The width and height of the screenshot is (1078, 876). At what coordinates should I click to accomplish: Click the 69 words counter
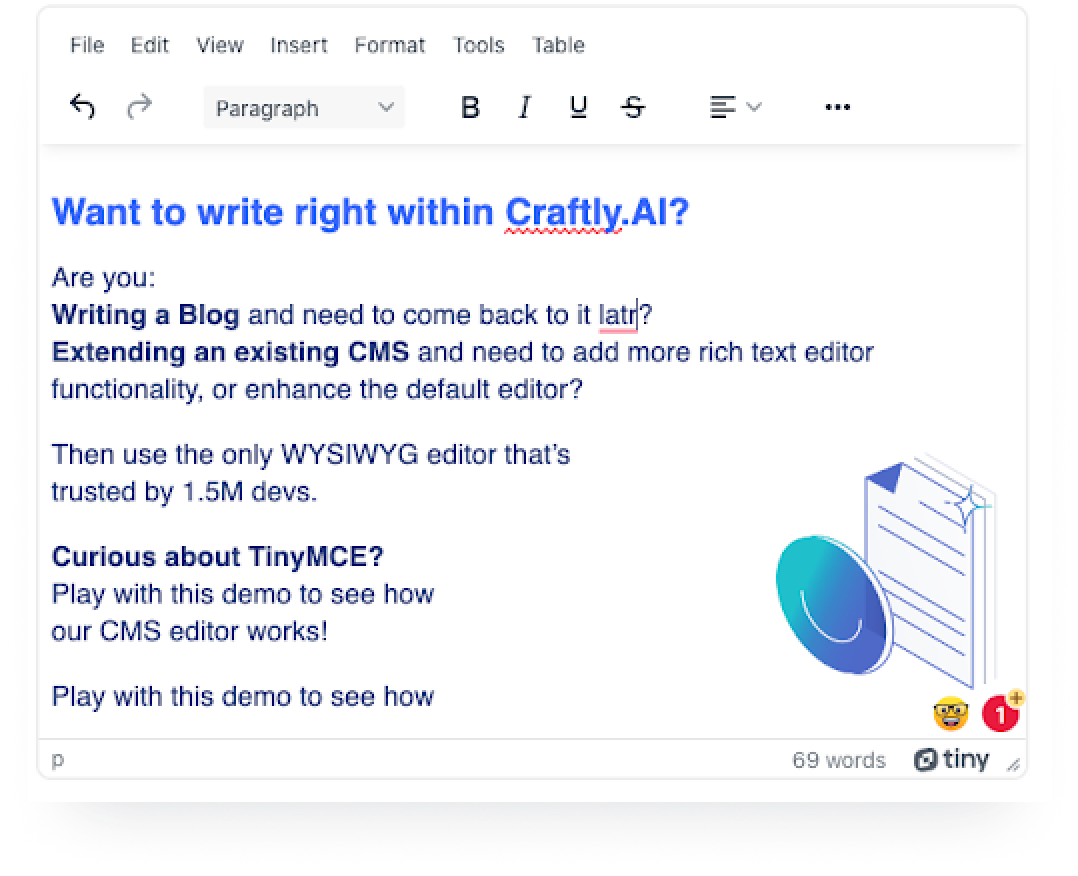pos(839,760)
